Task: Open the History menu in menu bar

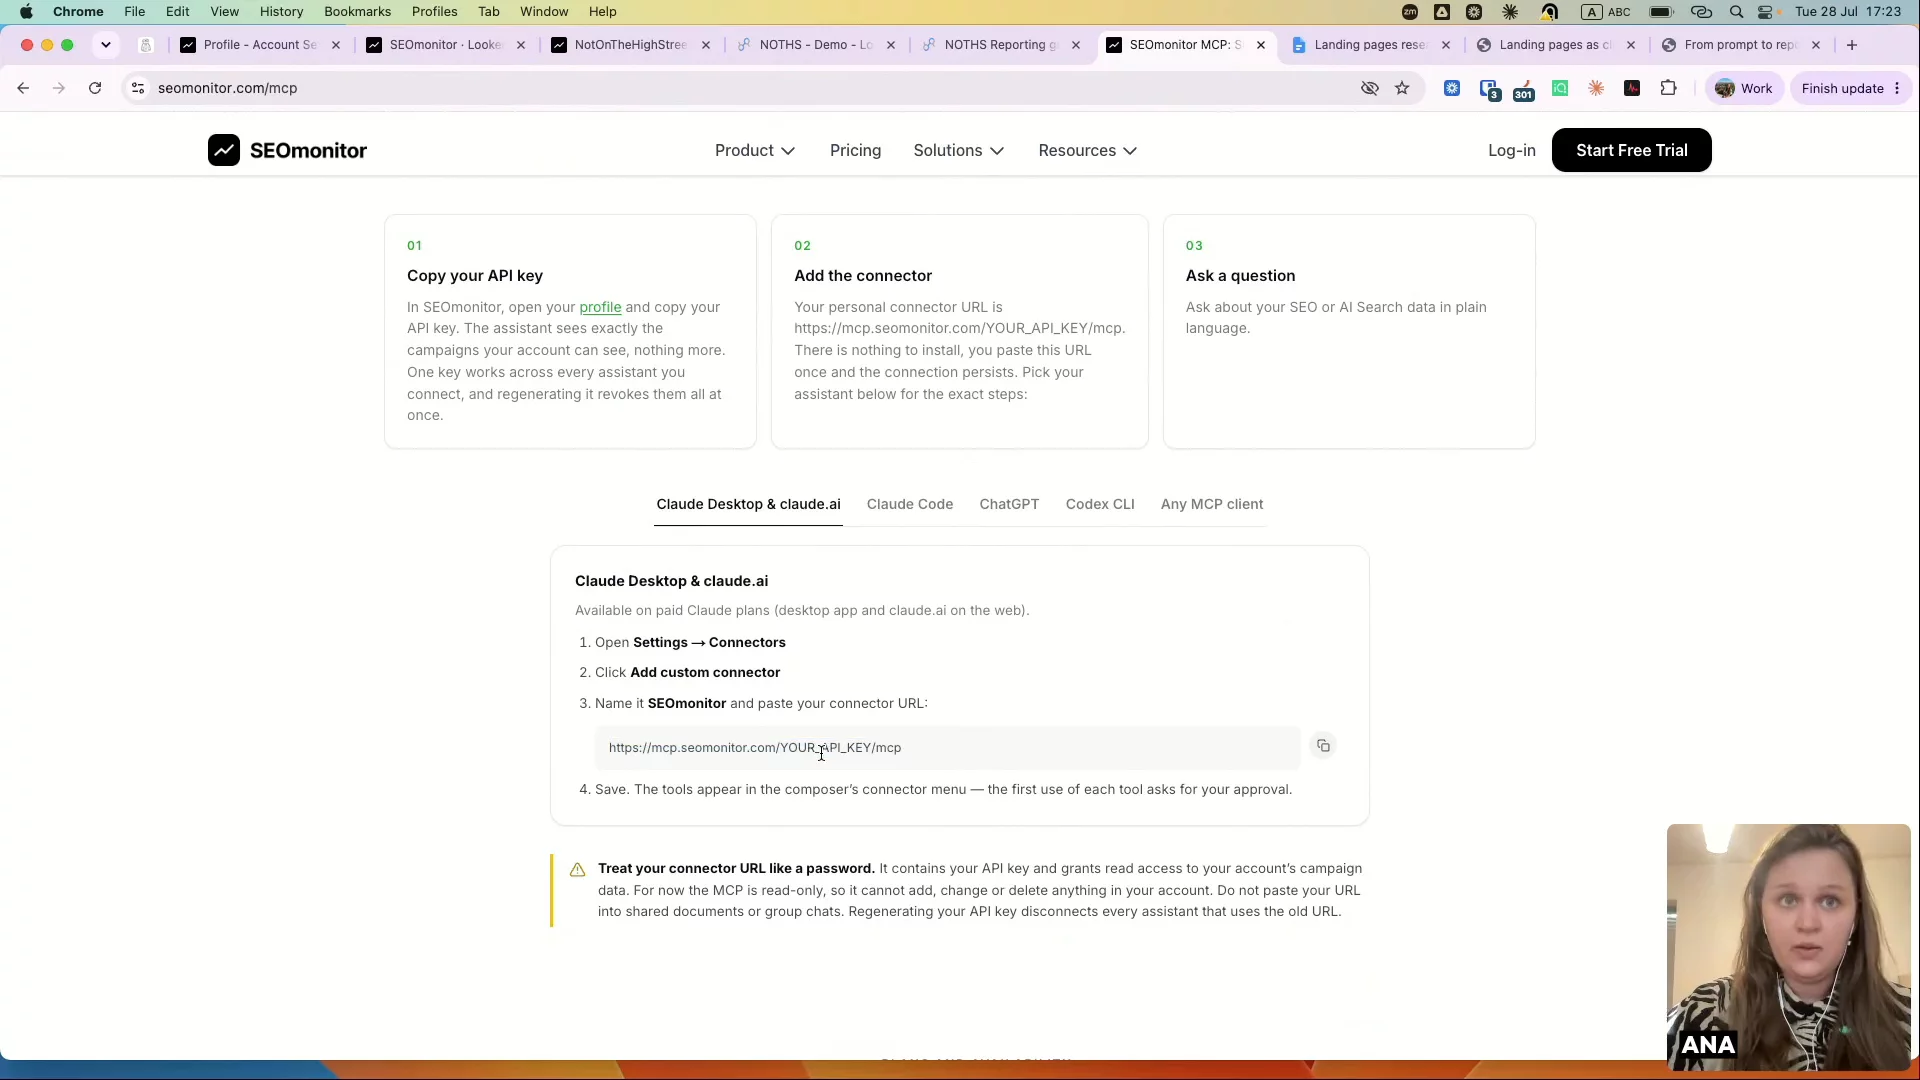Action: (281, 12)
